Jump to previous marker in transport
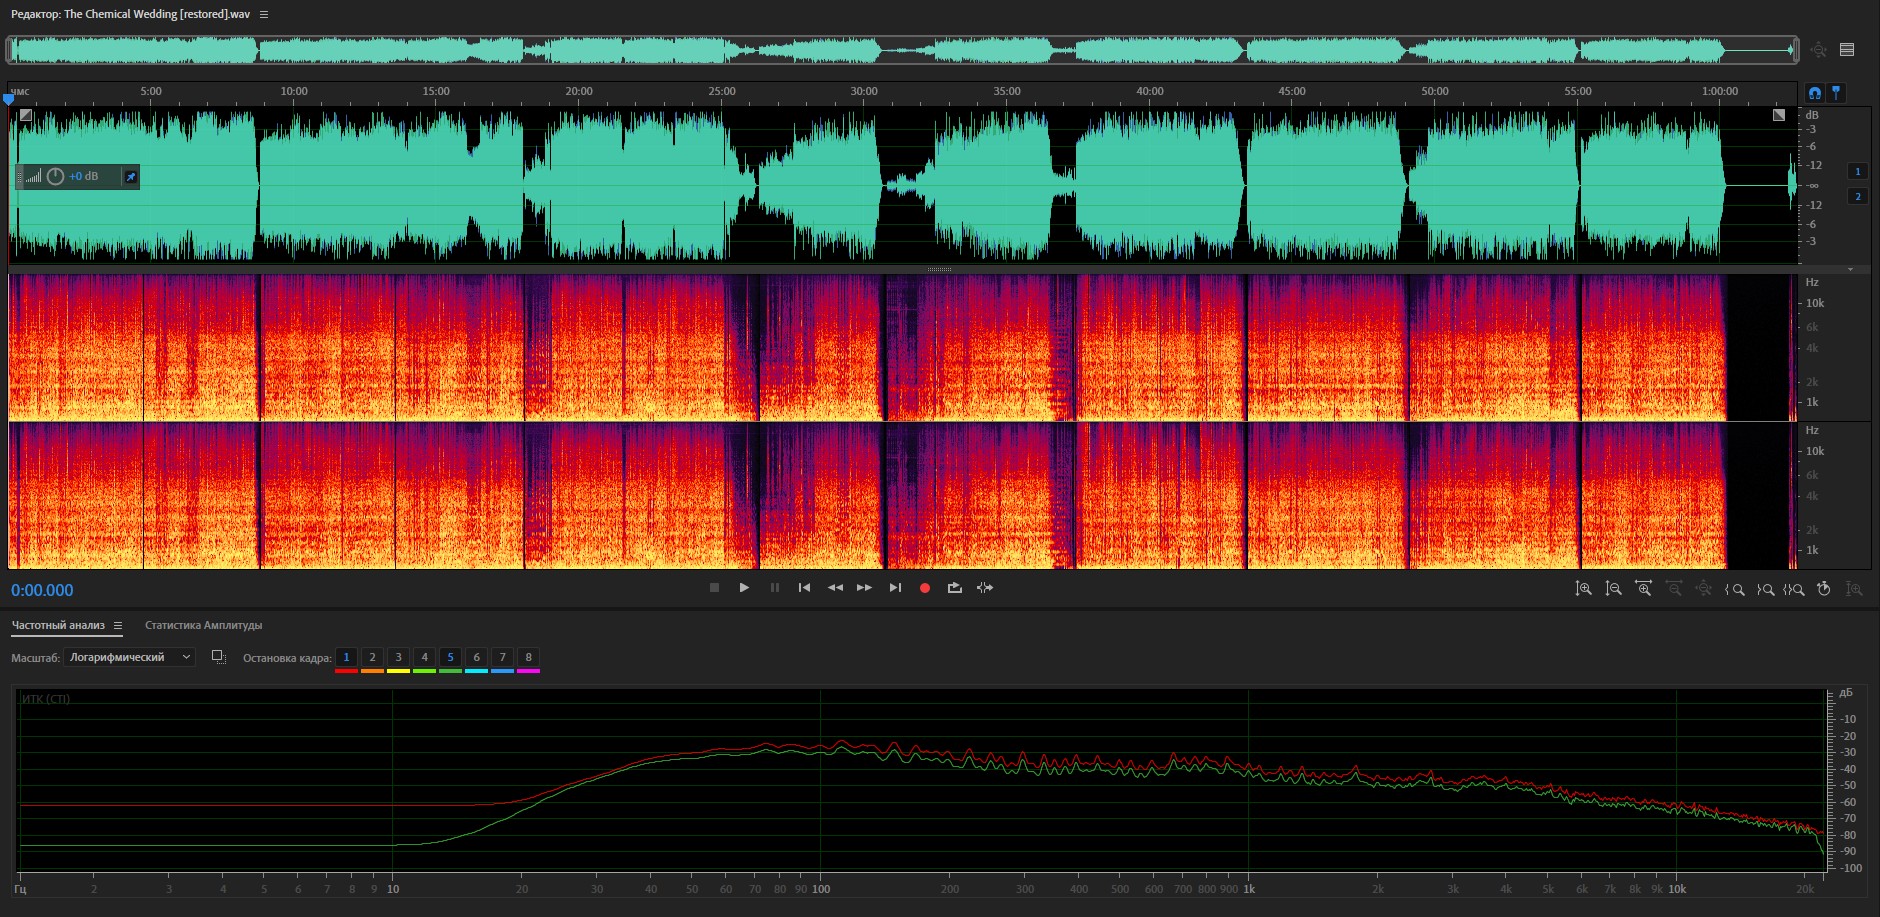 coord(804,588)
